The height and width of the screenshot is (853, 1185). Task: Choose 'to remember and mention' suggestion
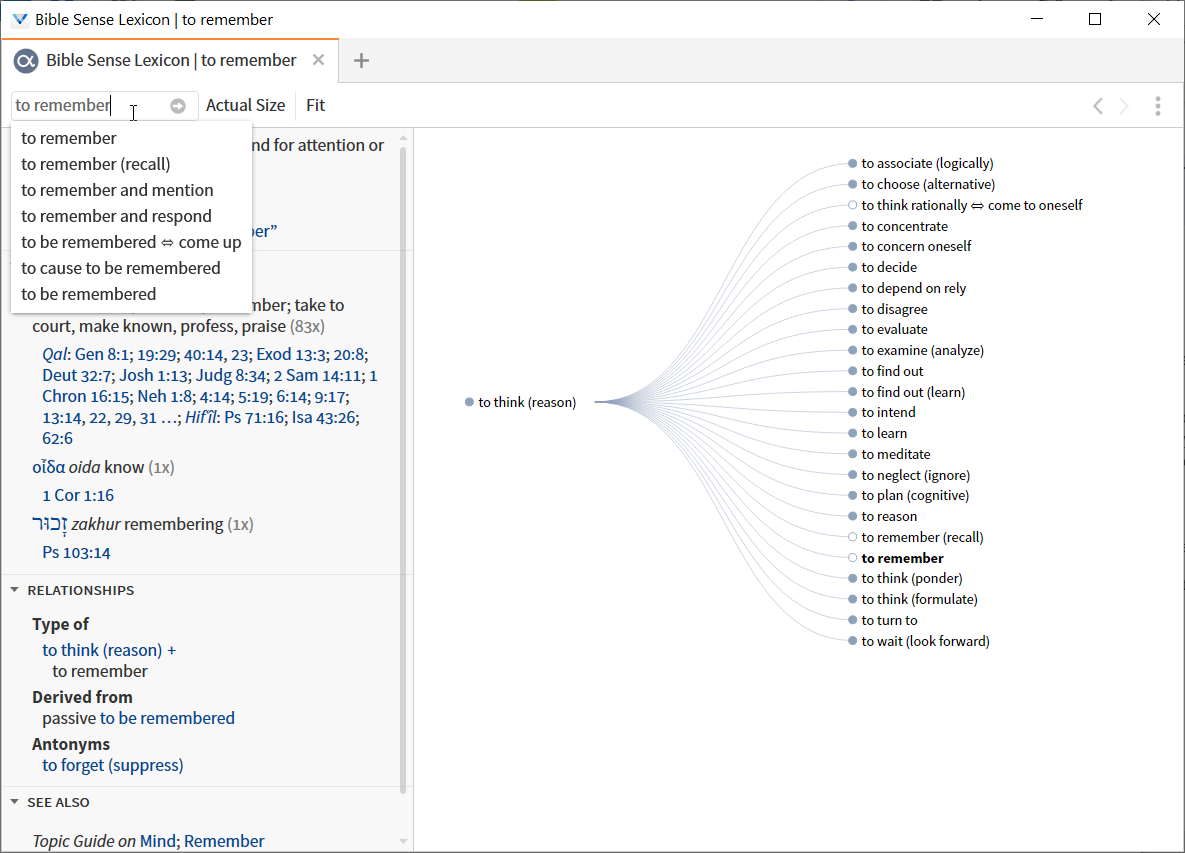coord(117,190)
